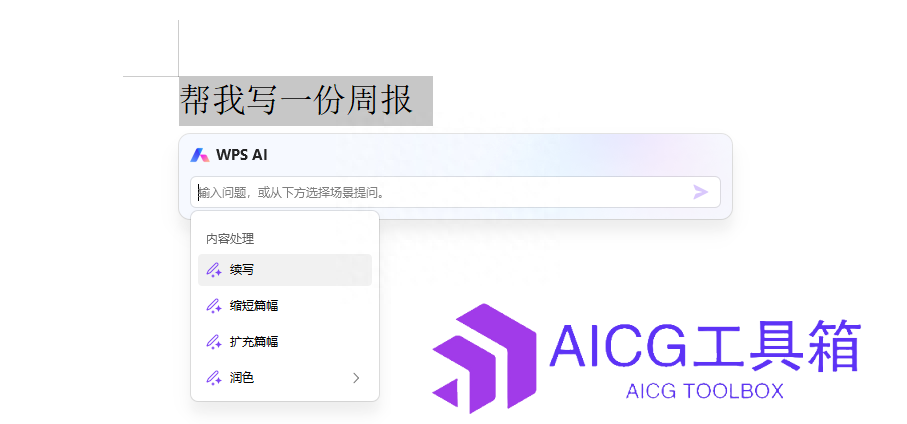907x424 pixels.
Task: Select the 润色 menu entry
Action: click(285, 378)
